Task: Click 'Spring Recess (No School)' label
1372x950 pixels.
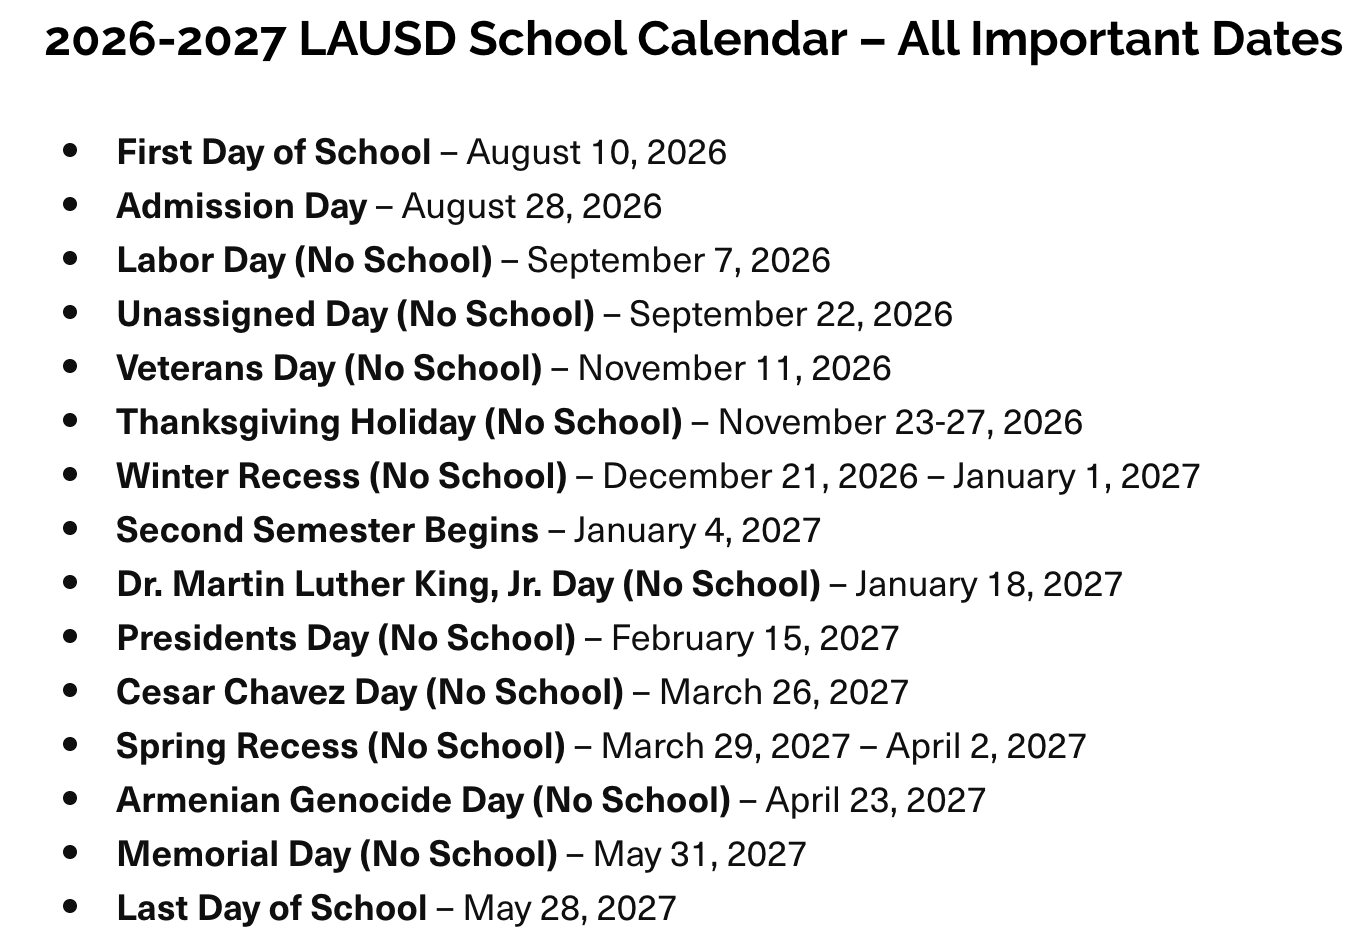Action: point(340,746)
